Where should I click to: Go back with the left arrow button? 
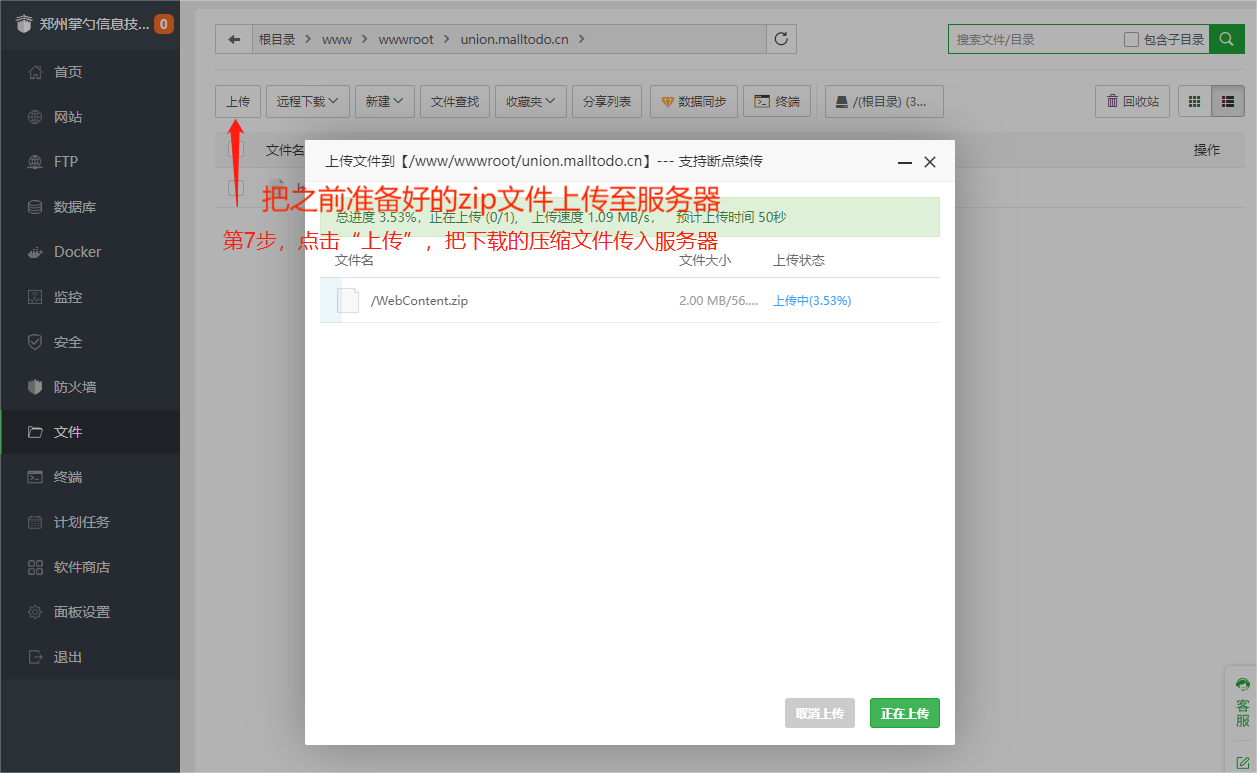234,39
